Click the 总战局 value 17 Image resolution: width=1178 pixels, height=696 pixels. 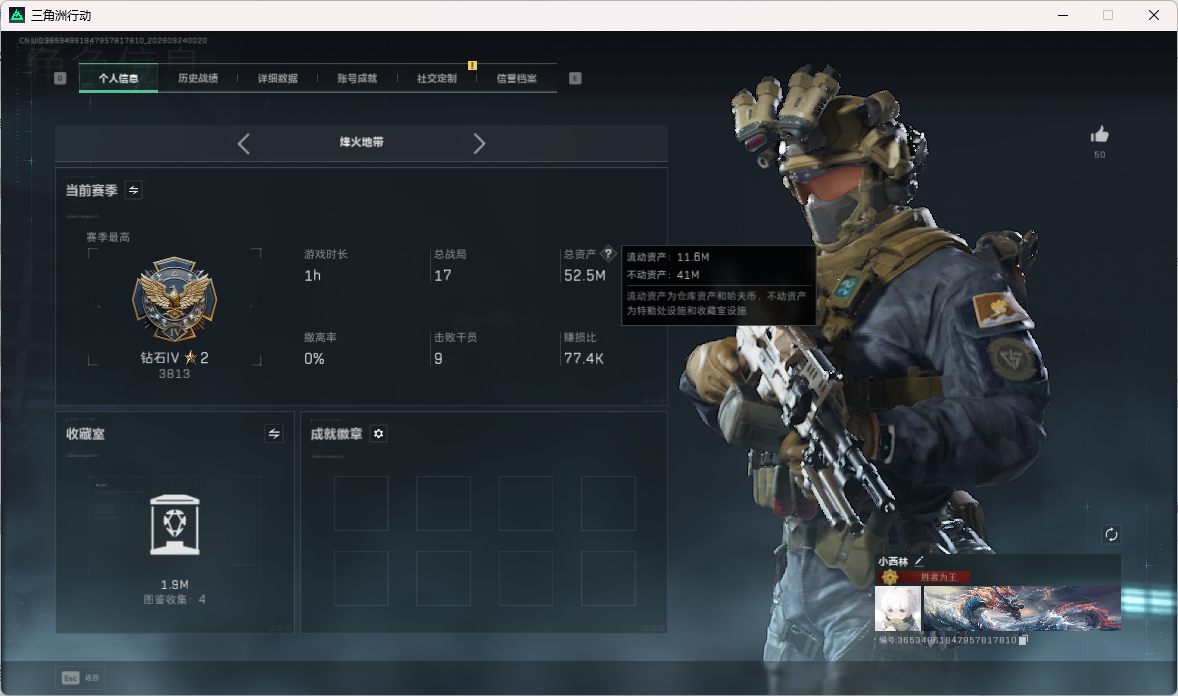(443, 276)
